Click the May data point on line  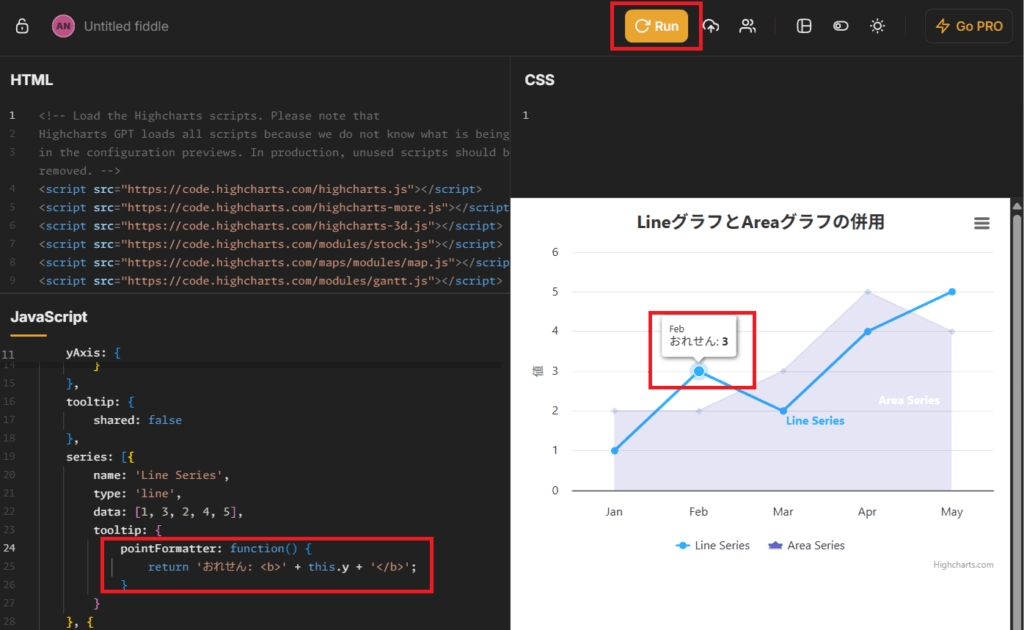coord(952,292)
